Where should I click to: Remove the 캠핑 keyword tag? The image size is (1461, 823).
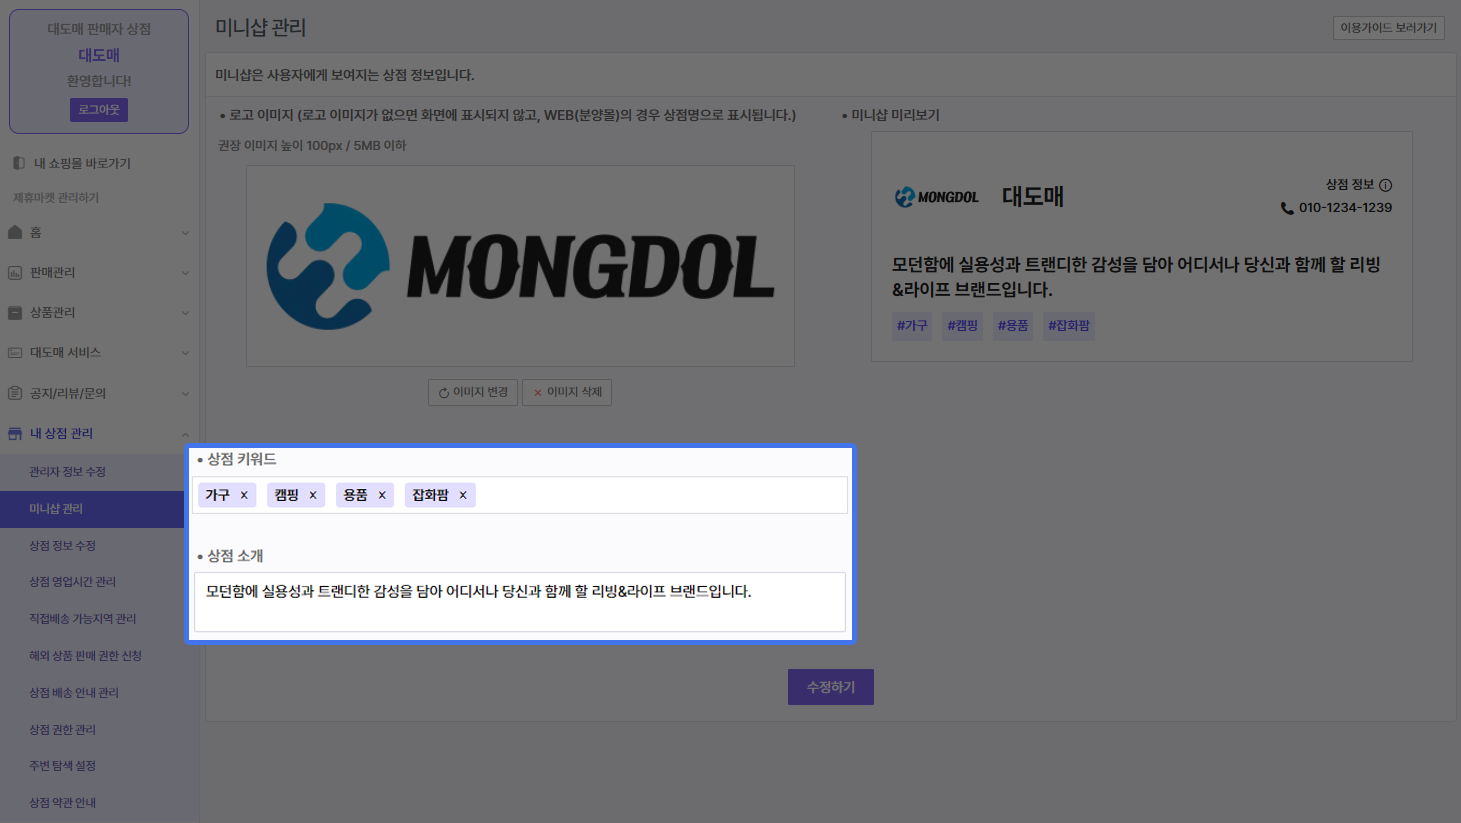(313, 495)
